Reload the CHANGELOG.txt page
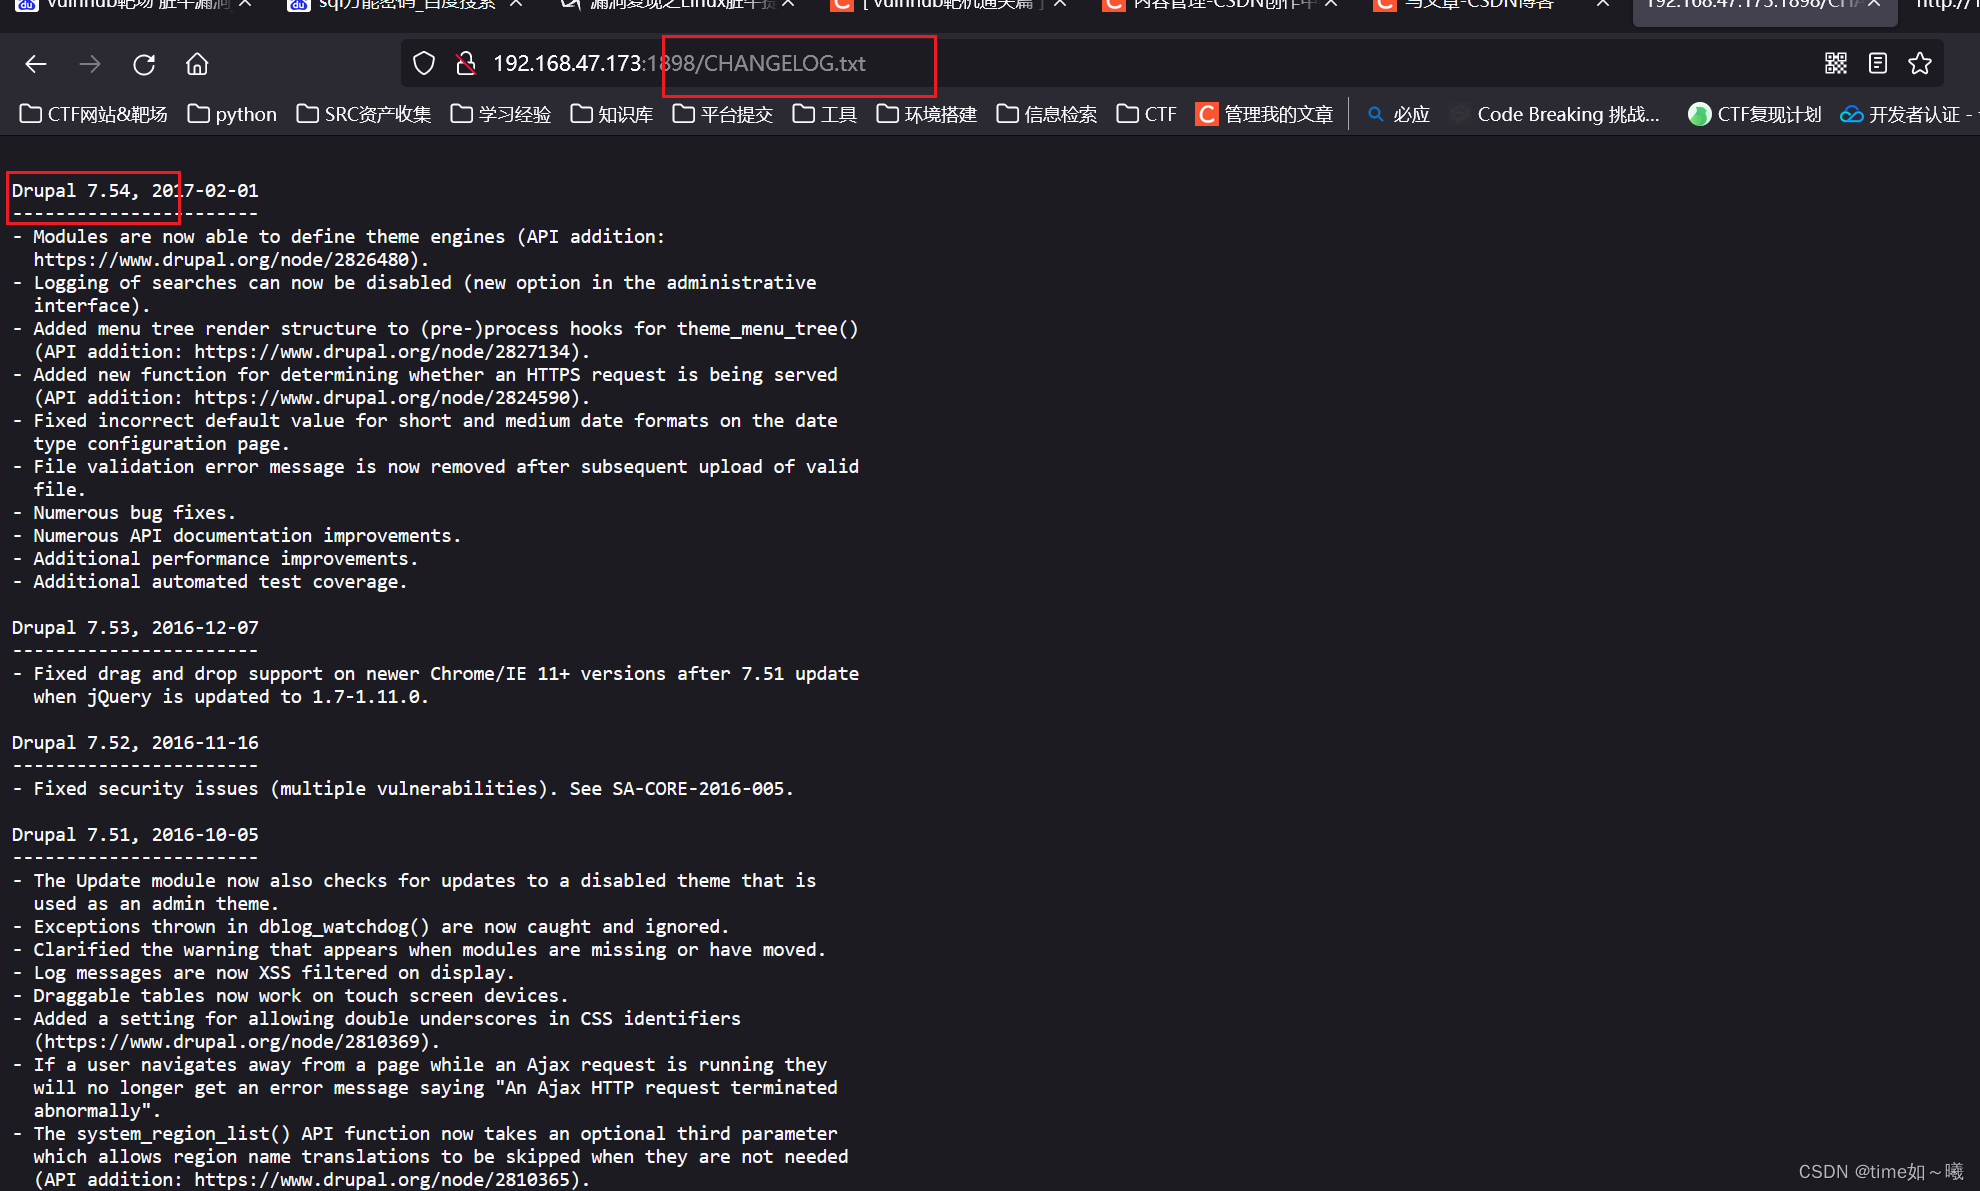The height and width of the screenshot is (1191, 1980). point(144,64)
